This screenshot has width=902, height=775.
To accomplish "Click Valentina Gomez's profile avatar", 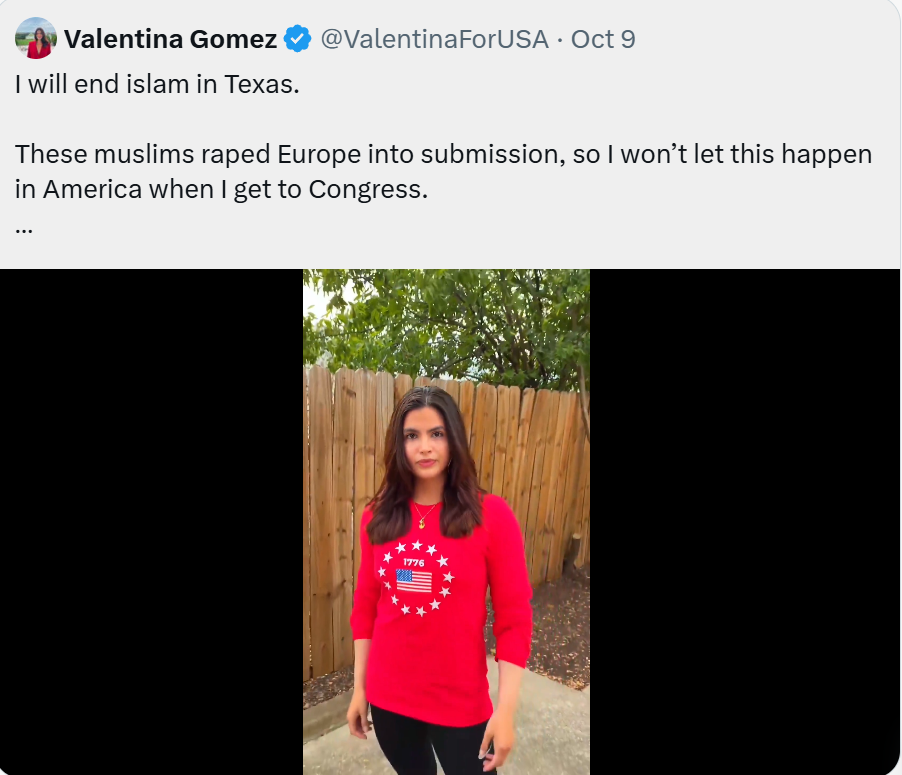I will (x=36, y=39).
